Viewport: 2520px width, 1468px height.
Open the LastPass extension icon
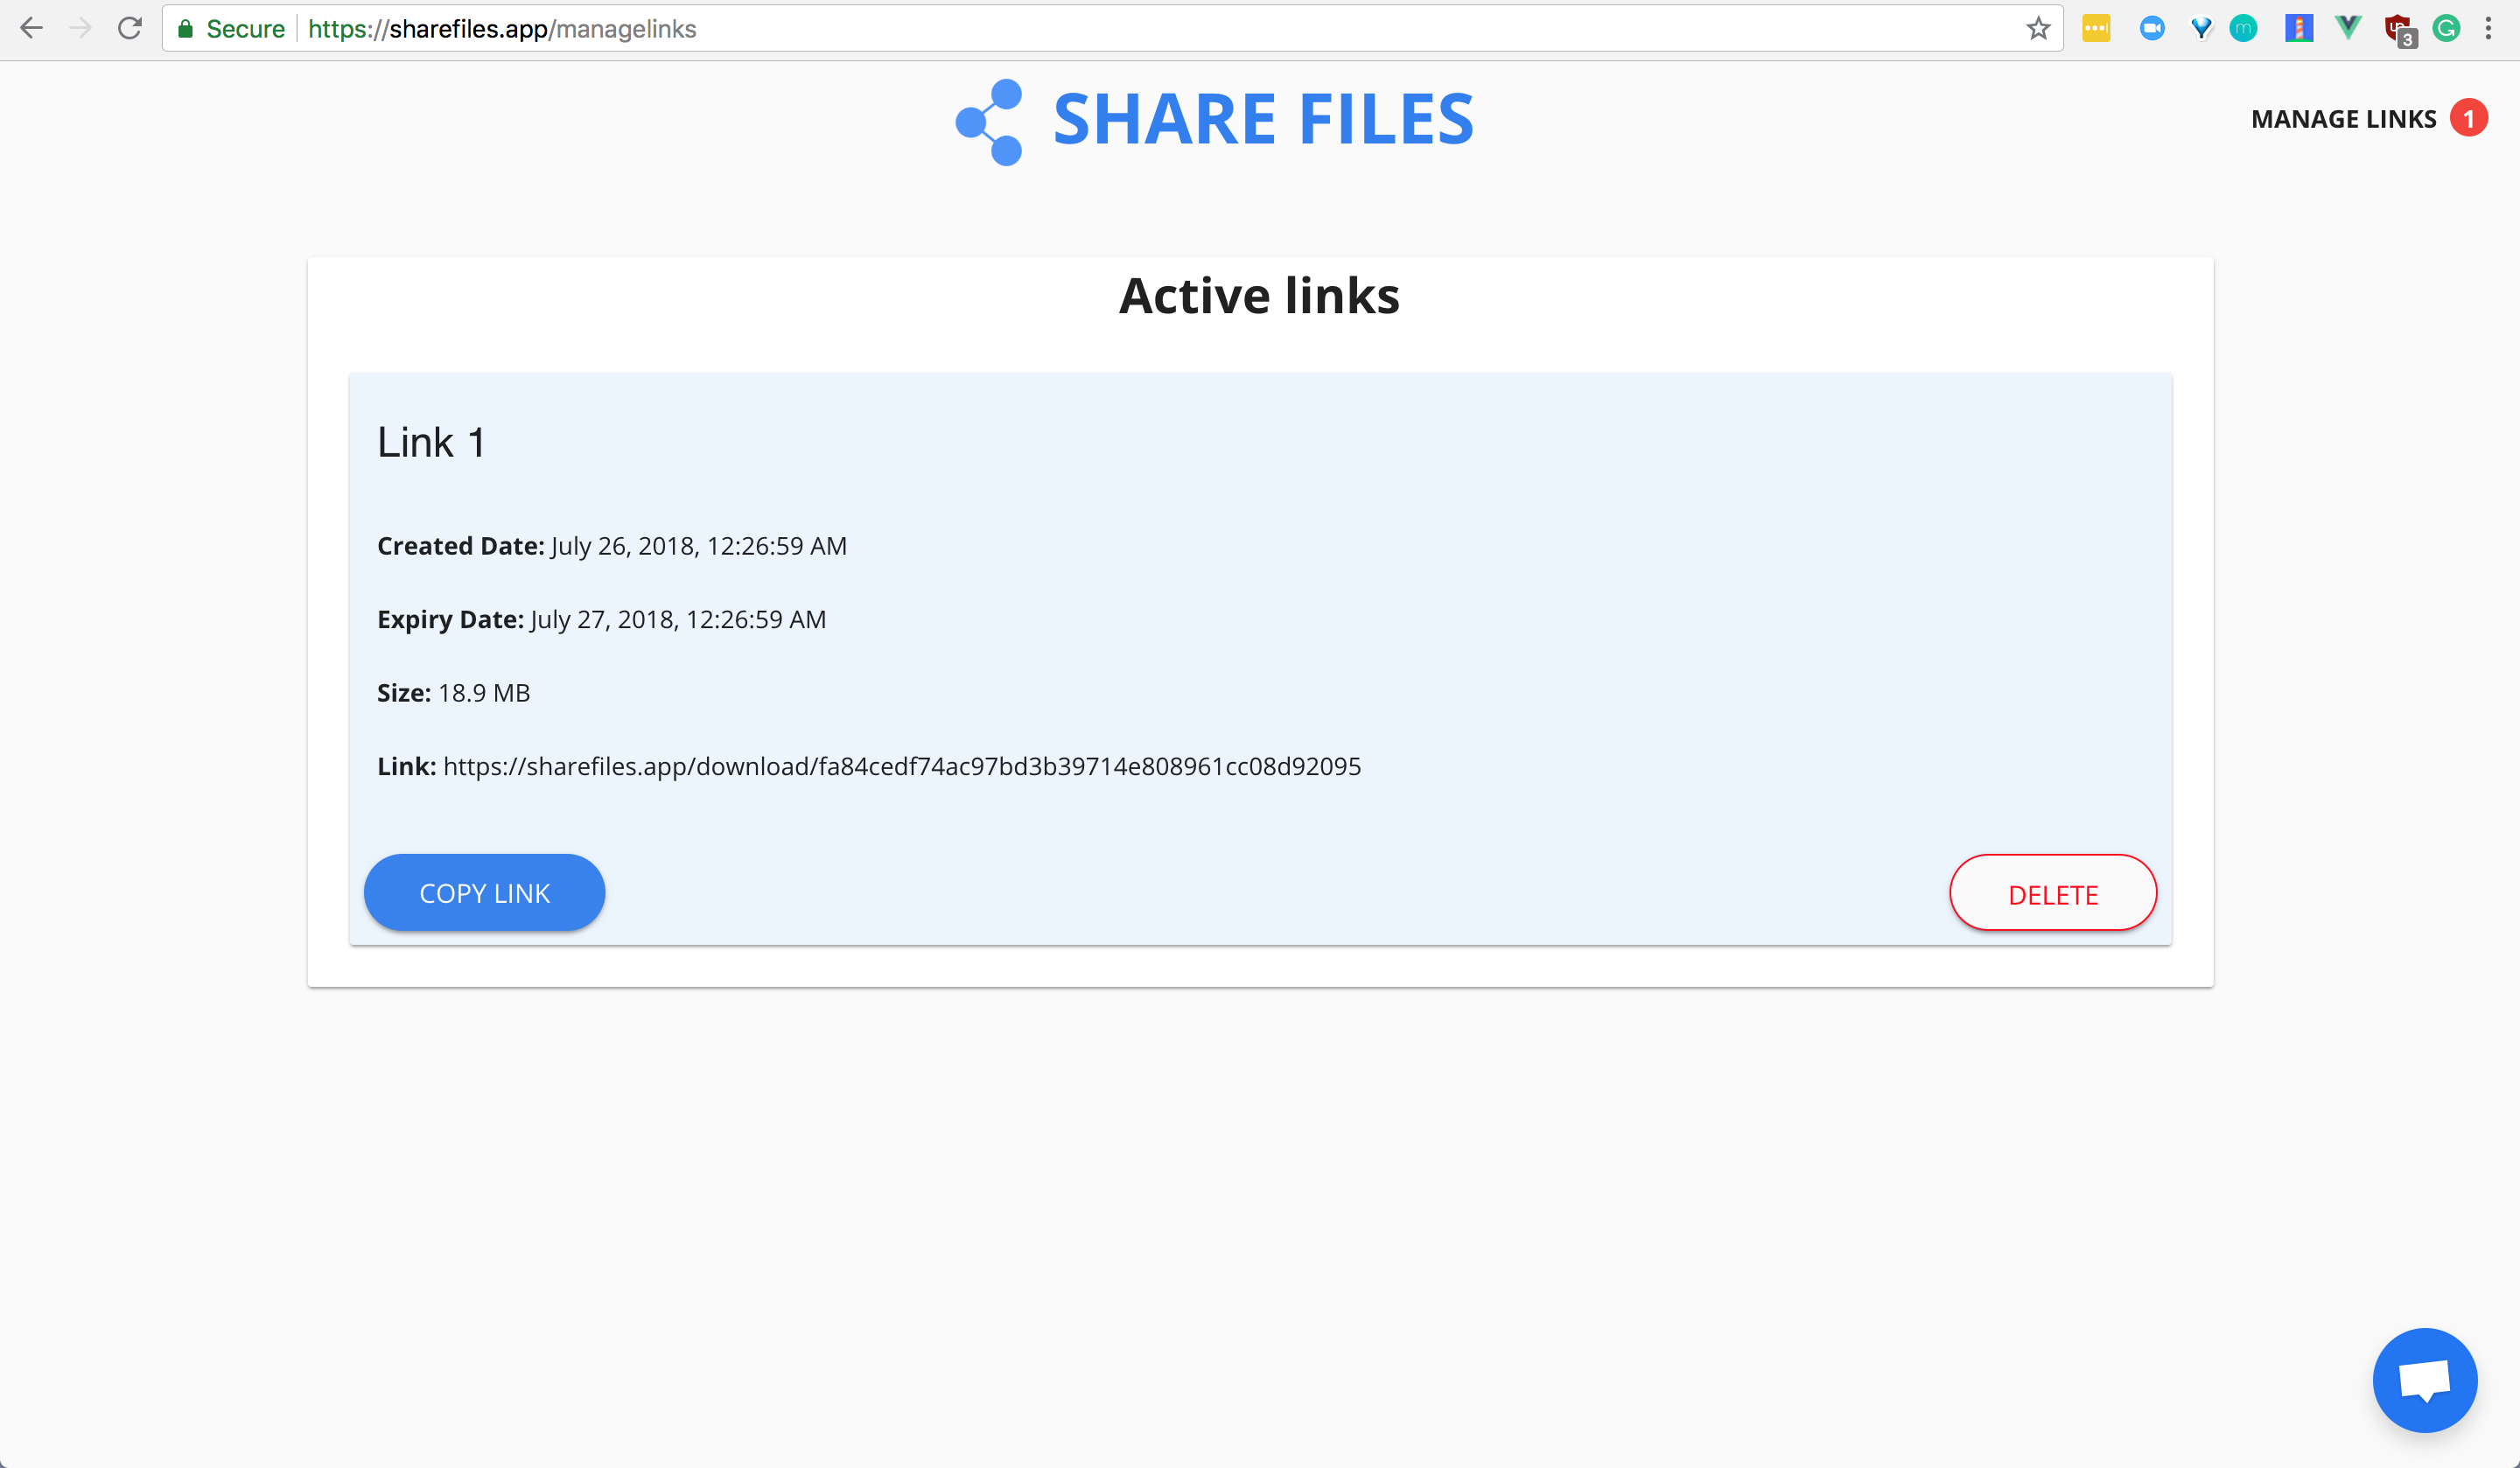pos(2097,28)
